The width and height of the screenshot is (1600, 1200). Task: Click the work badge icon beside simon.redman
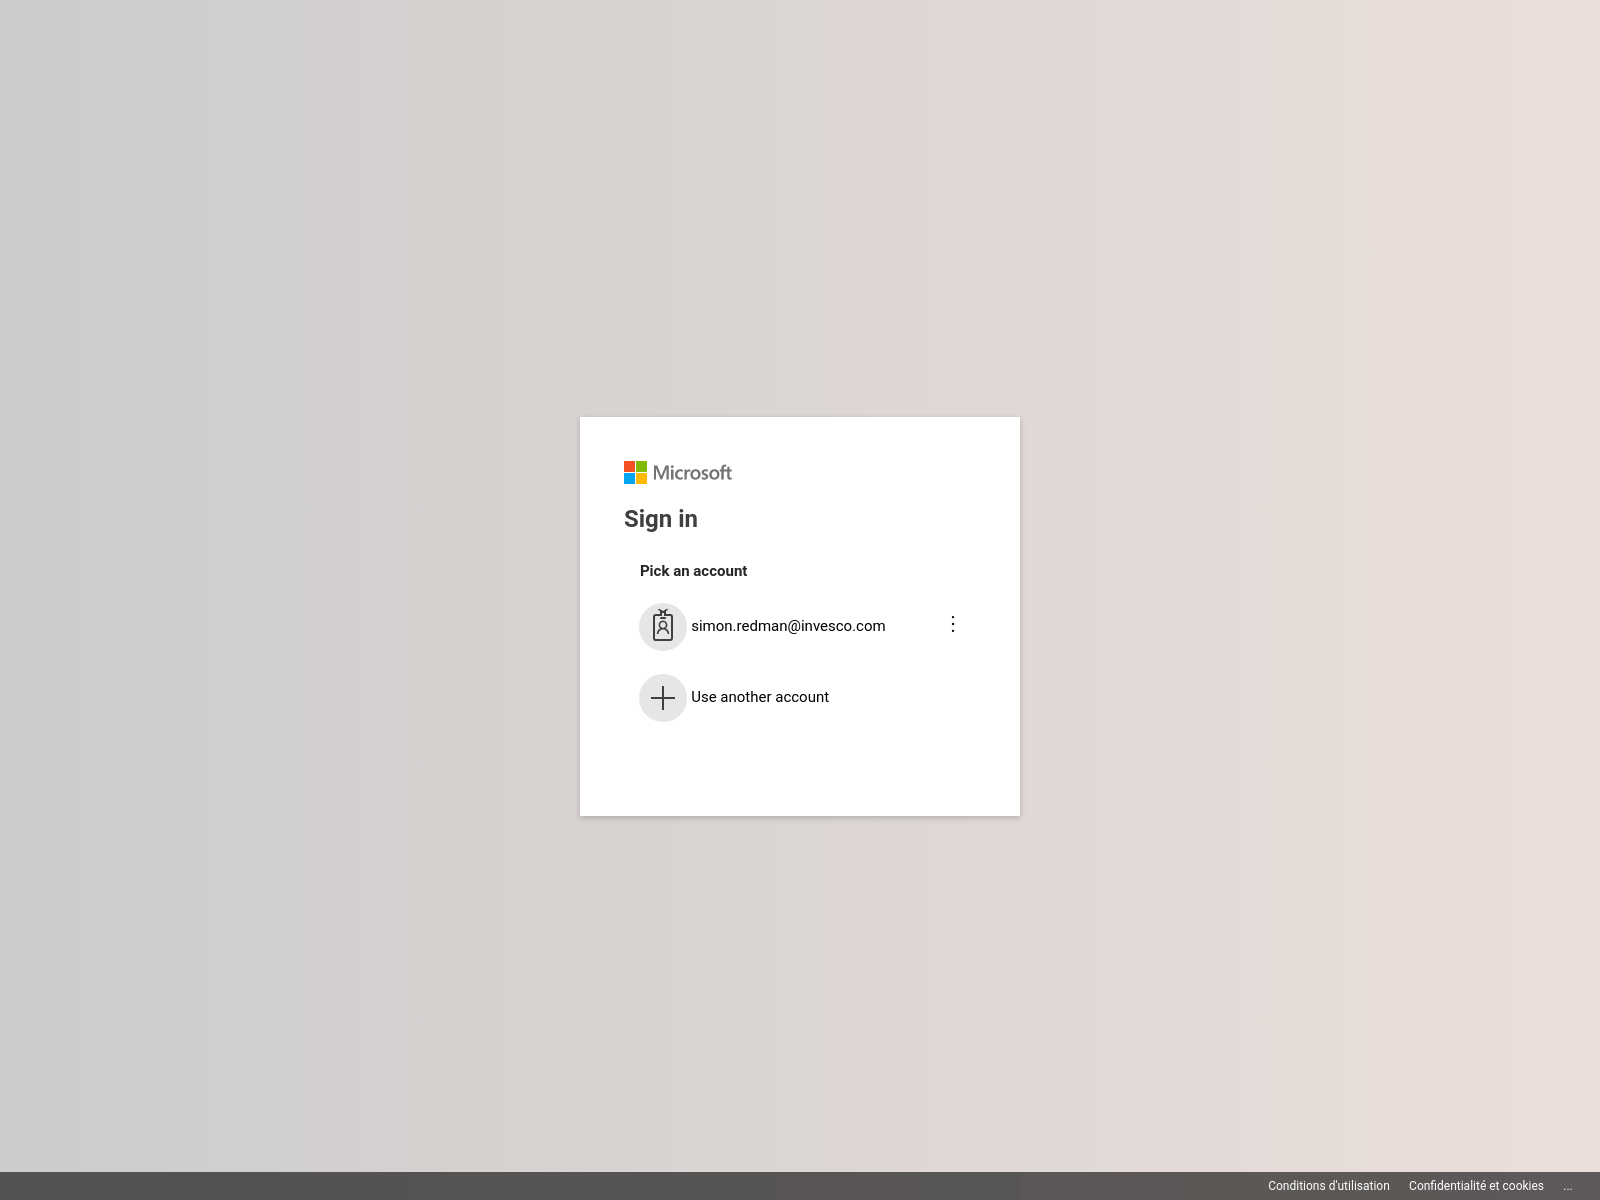click(x=663, y=627)
